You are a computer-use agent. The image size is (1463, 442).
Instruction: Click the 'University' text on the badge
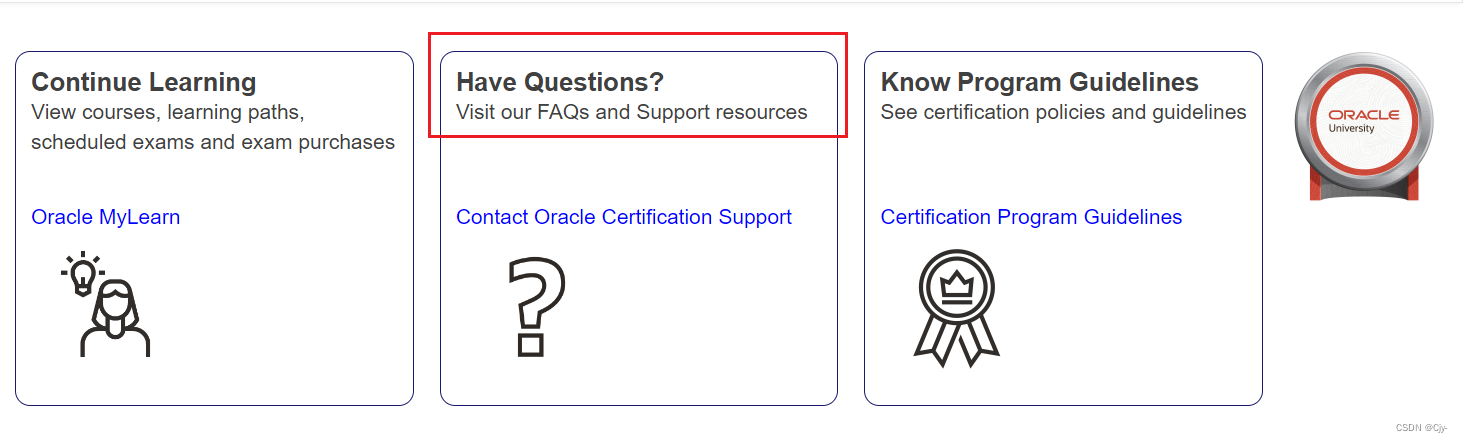(x=1352, y=129)
